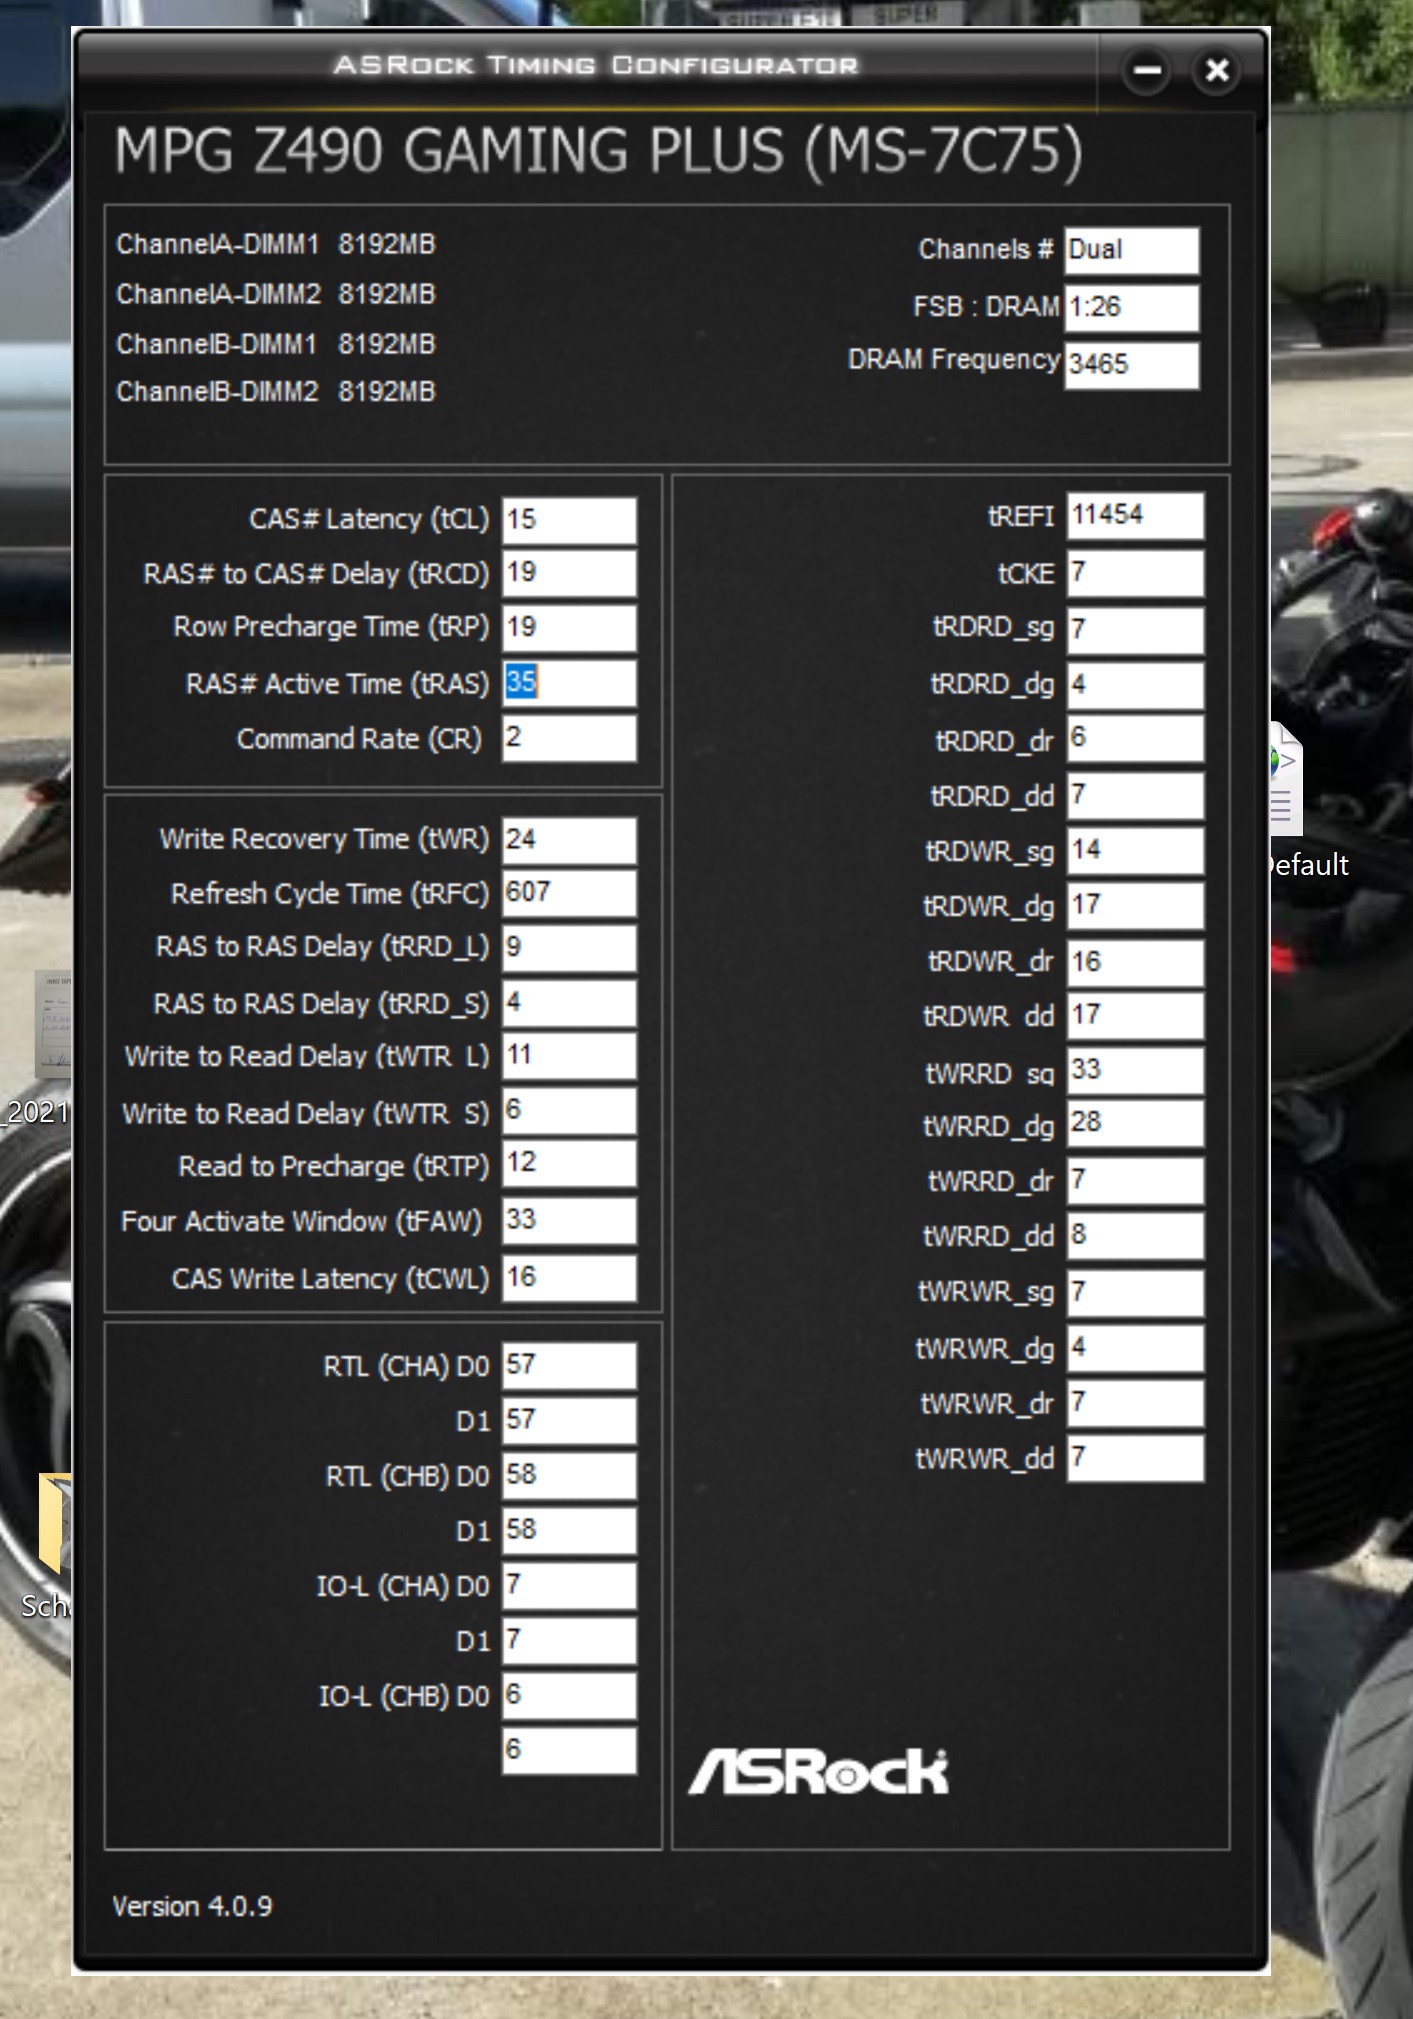1413x2019 pixels.
Task: Select the tRRD_S field
Action: (x=569, y=1003)
